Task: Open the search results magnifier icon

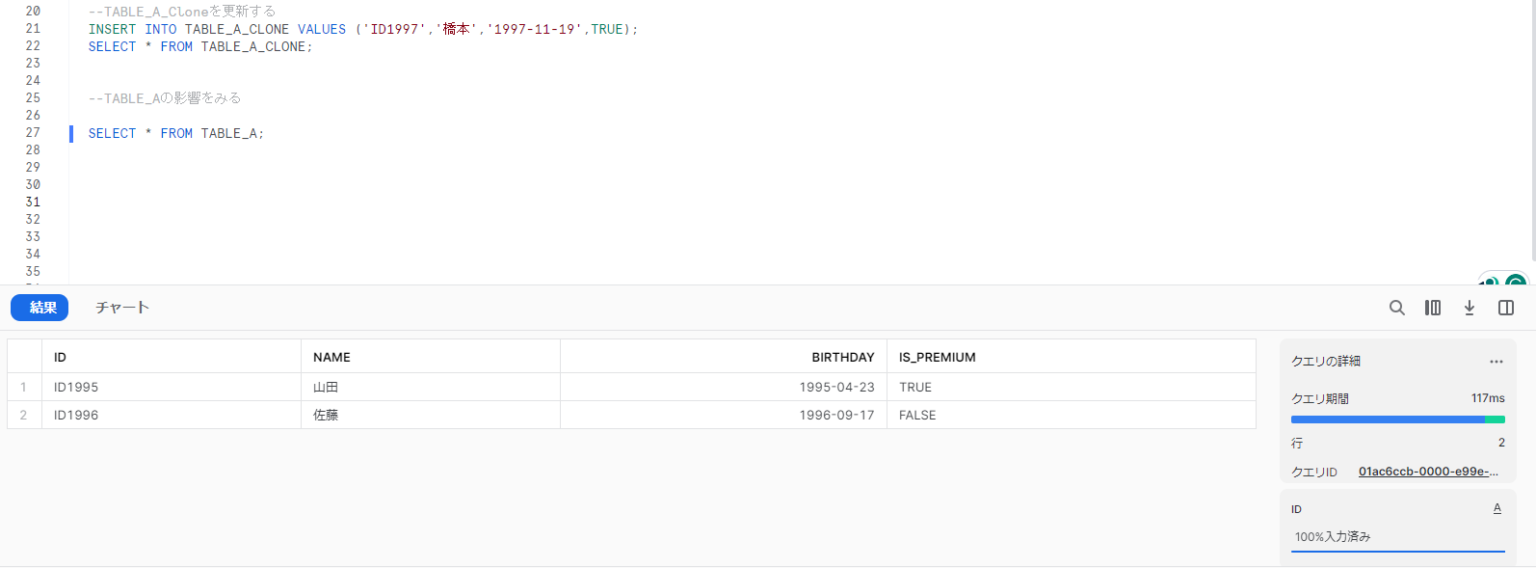Action: tap(1397, 308)
